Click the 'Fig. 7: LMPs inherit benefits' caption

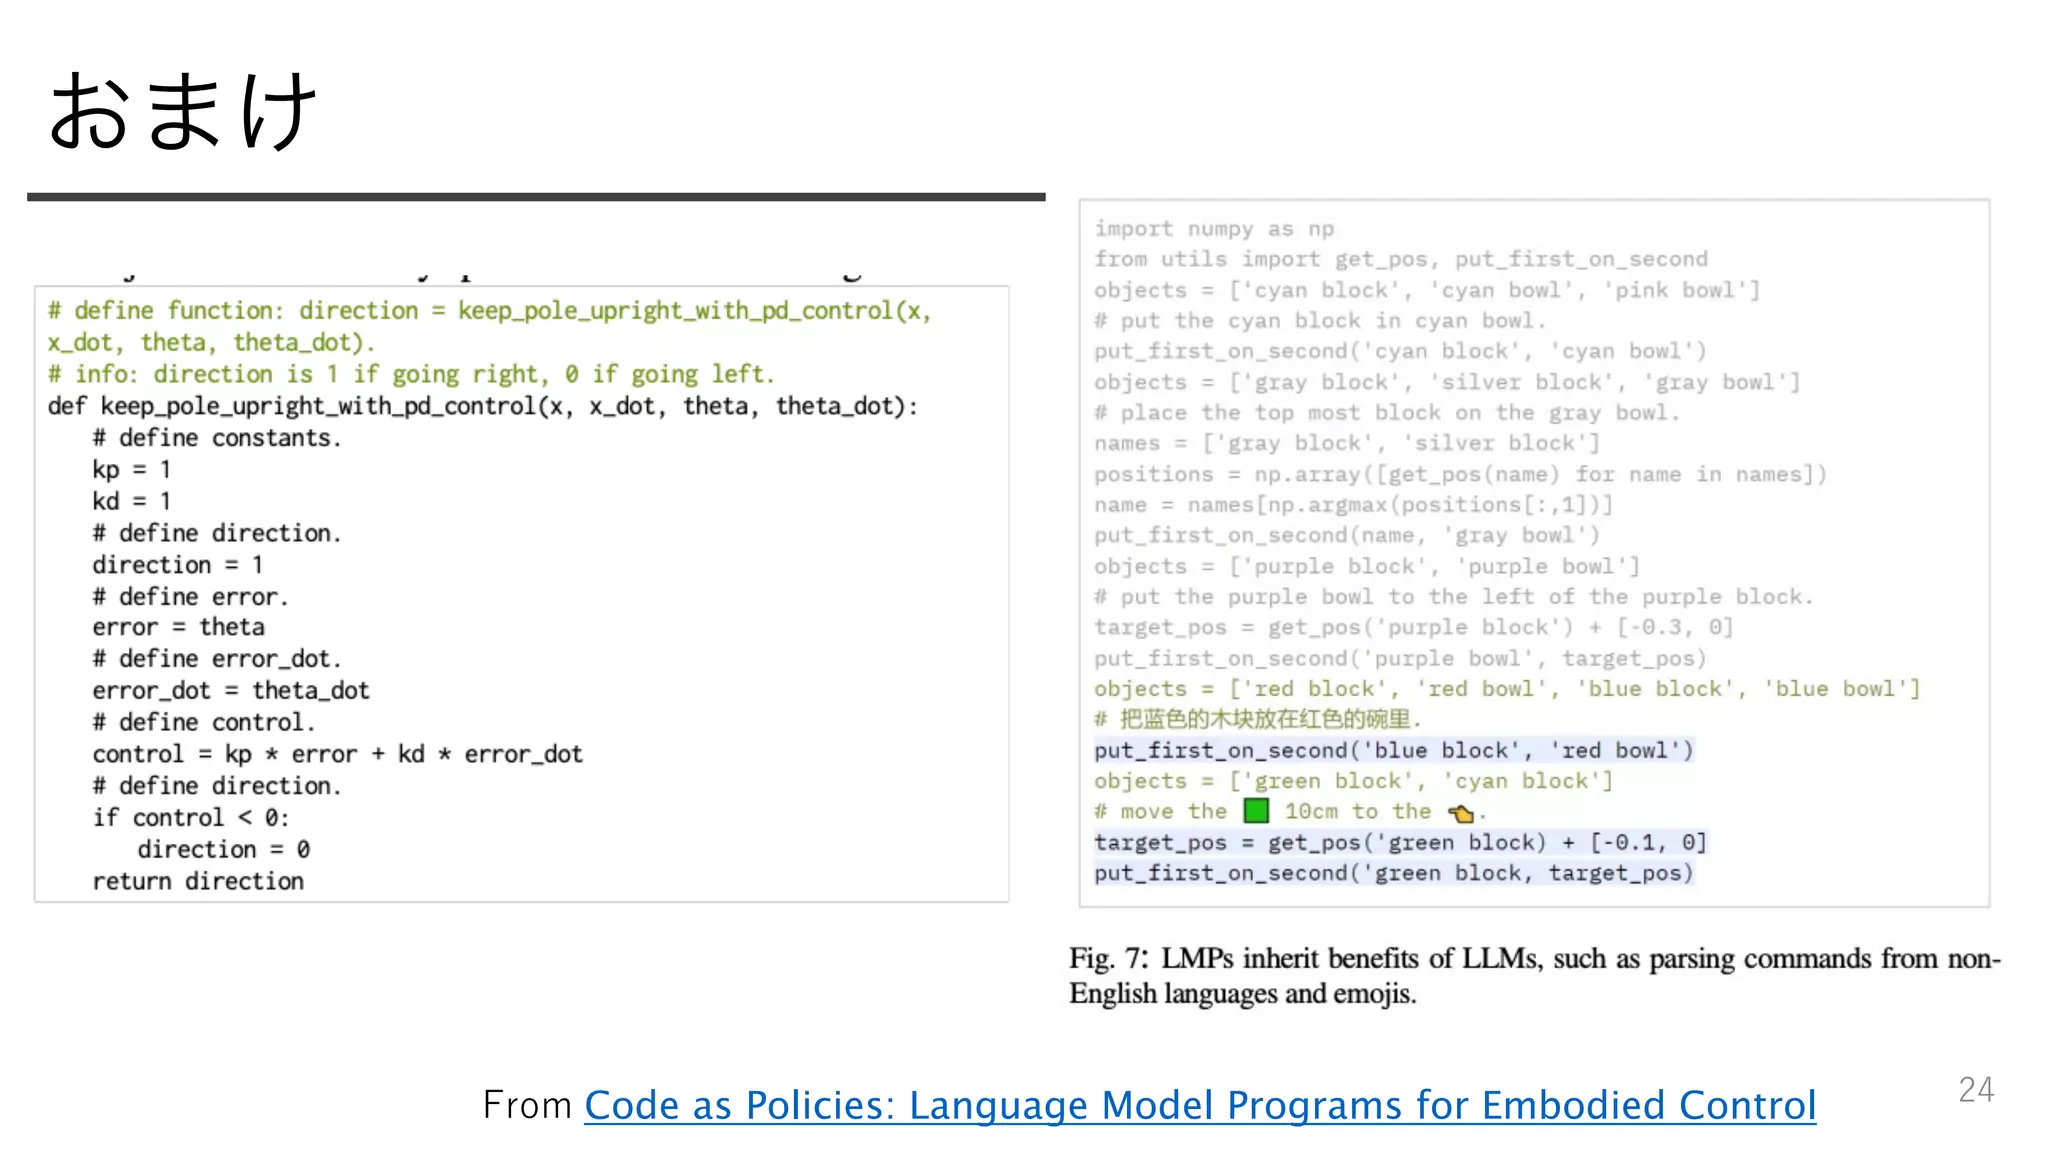(1535, 976)
